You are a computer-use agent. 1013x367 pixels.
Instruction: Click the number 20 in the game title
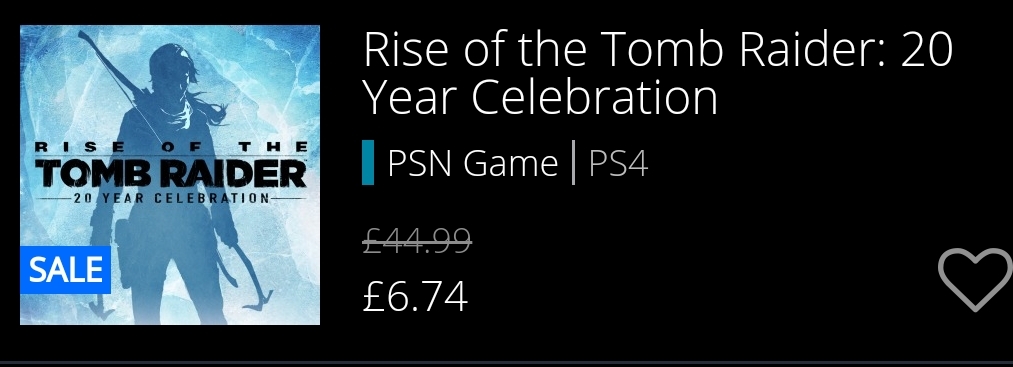coord(926,48)
